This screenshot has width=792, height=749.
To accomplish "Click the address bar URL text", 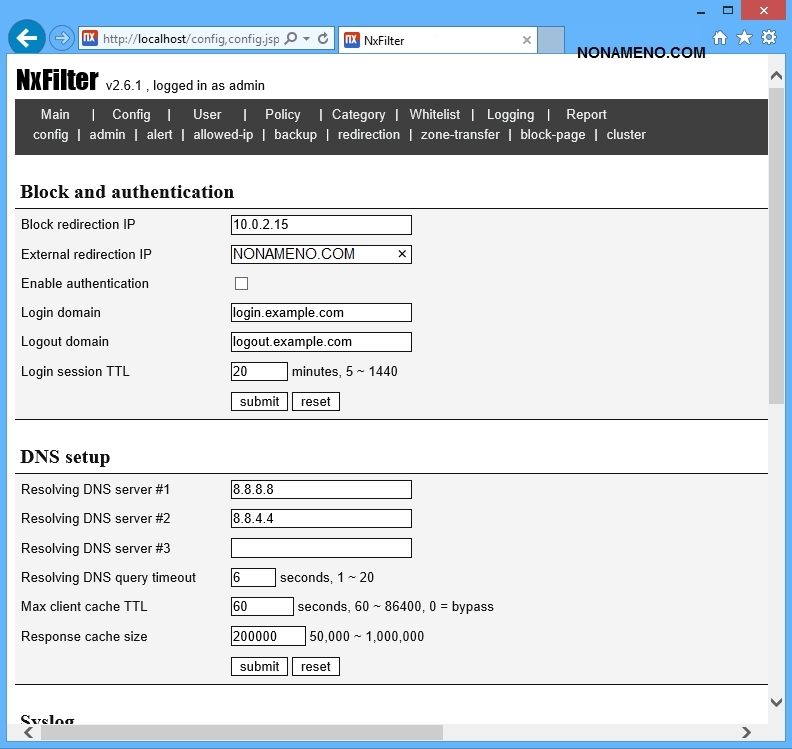I will [x=191, y=39].
